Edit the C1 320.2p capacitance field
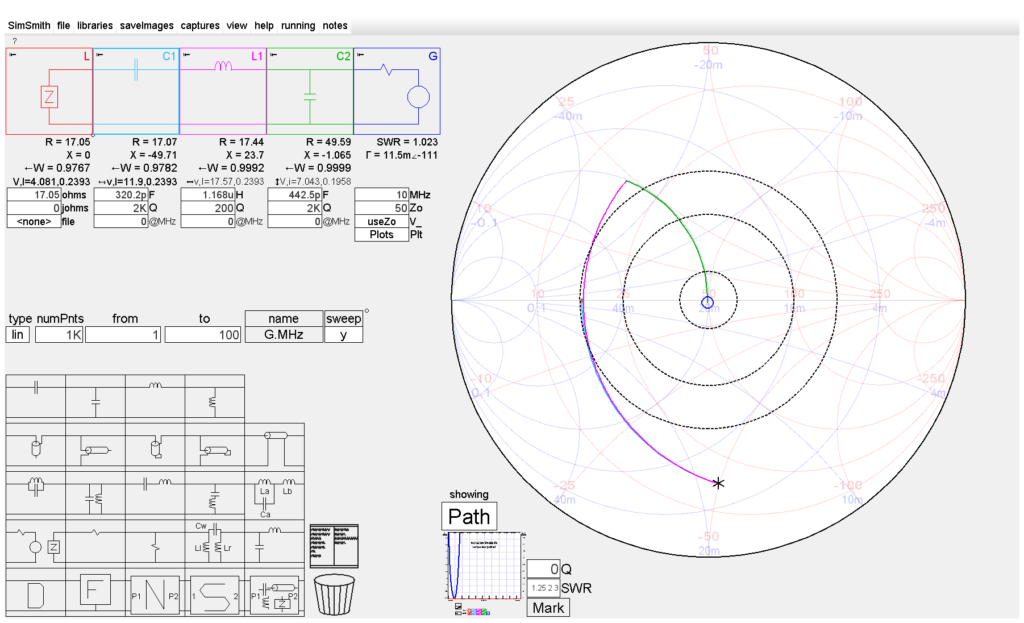1024x623 pixels. point(121,195)
